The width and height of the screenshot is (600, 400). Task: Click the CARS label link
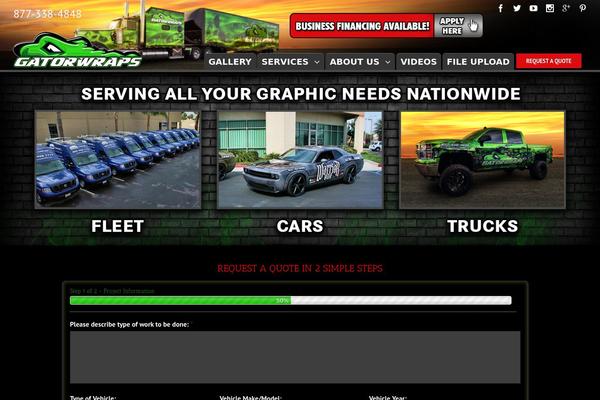coord(300,226)
